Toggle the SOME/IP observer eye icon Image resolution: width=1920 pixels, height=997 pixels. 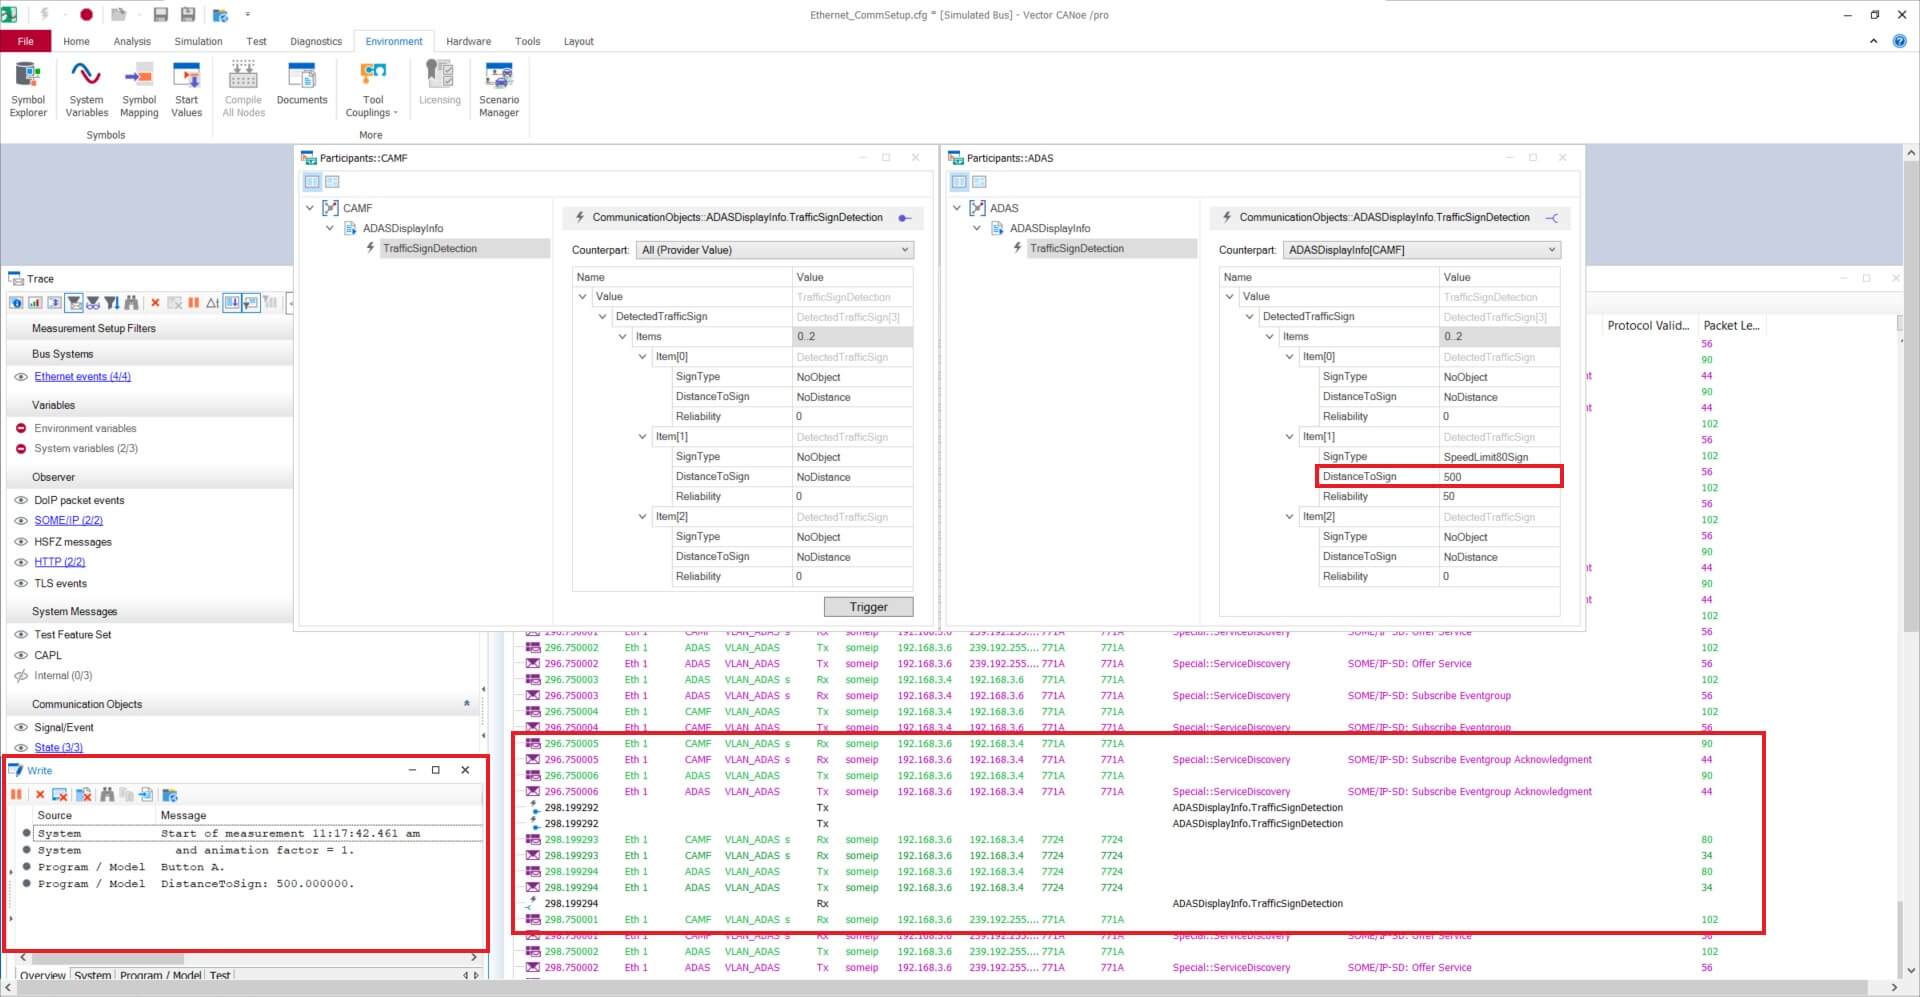[21, 521]
